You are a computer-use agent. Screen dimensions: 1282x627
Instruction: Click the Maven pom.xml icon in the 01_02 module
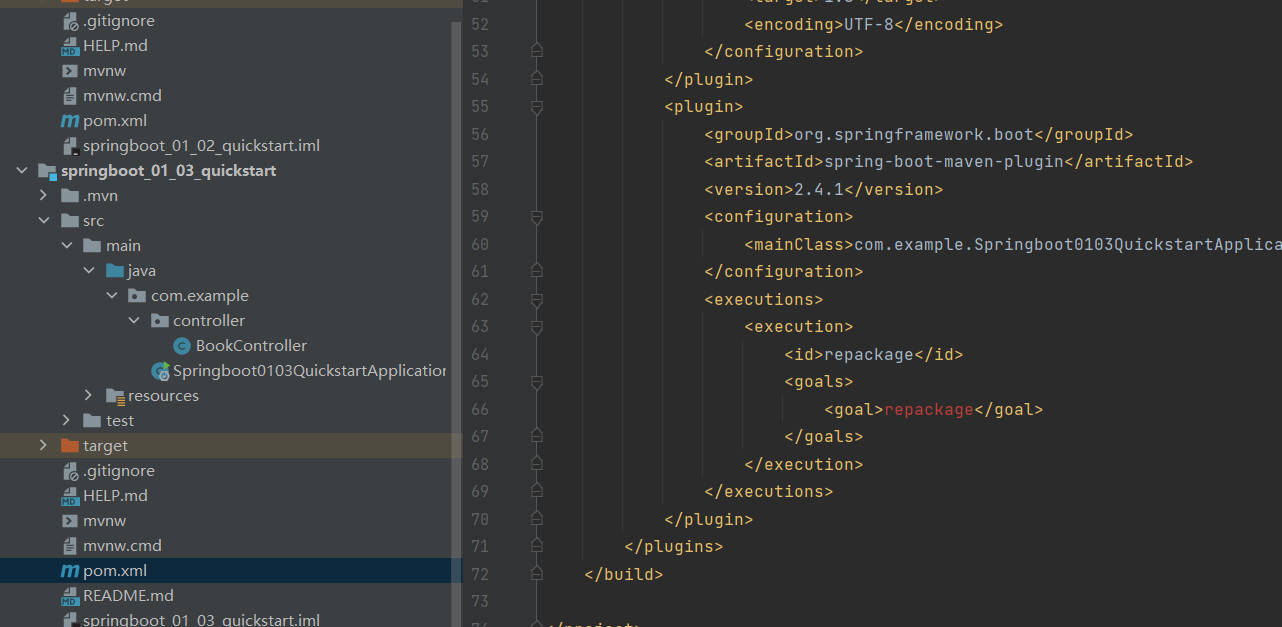pyautogui.click(x=70, y=121)
